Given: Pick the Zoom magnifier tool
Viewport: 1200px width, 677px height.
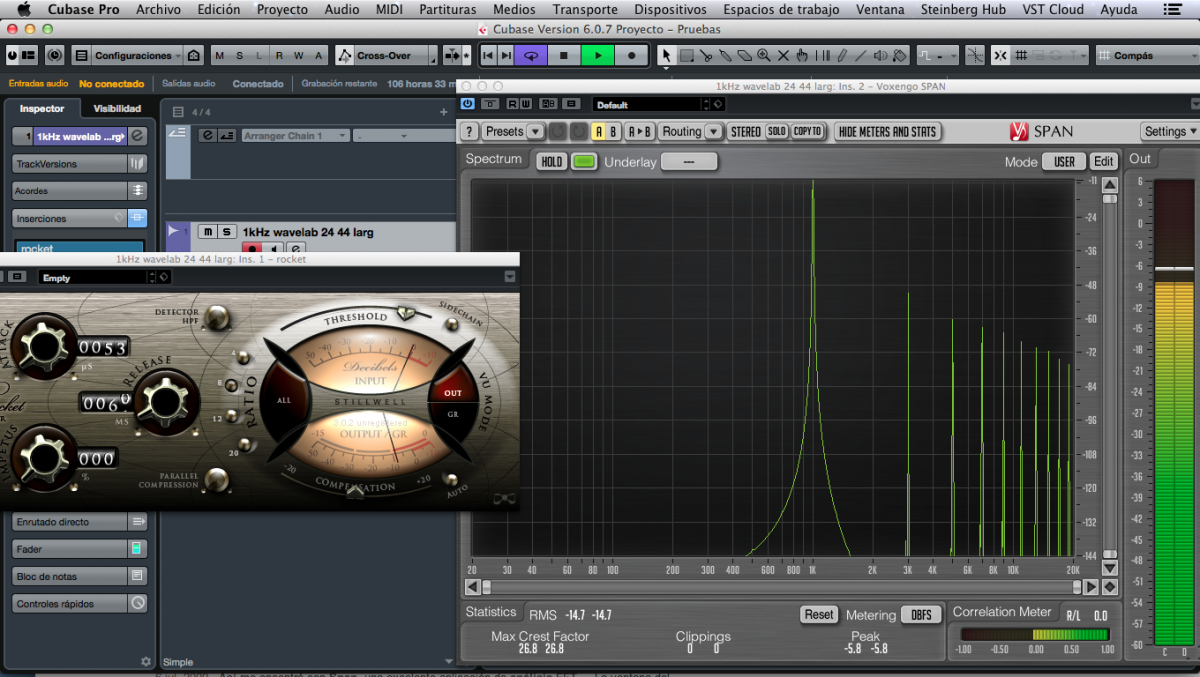Looking at the screenshot, I should pos(764,56).
